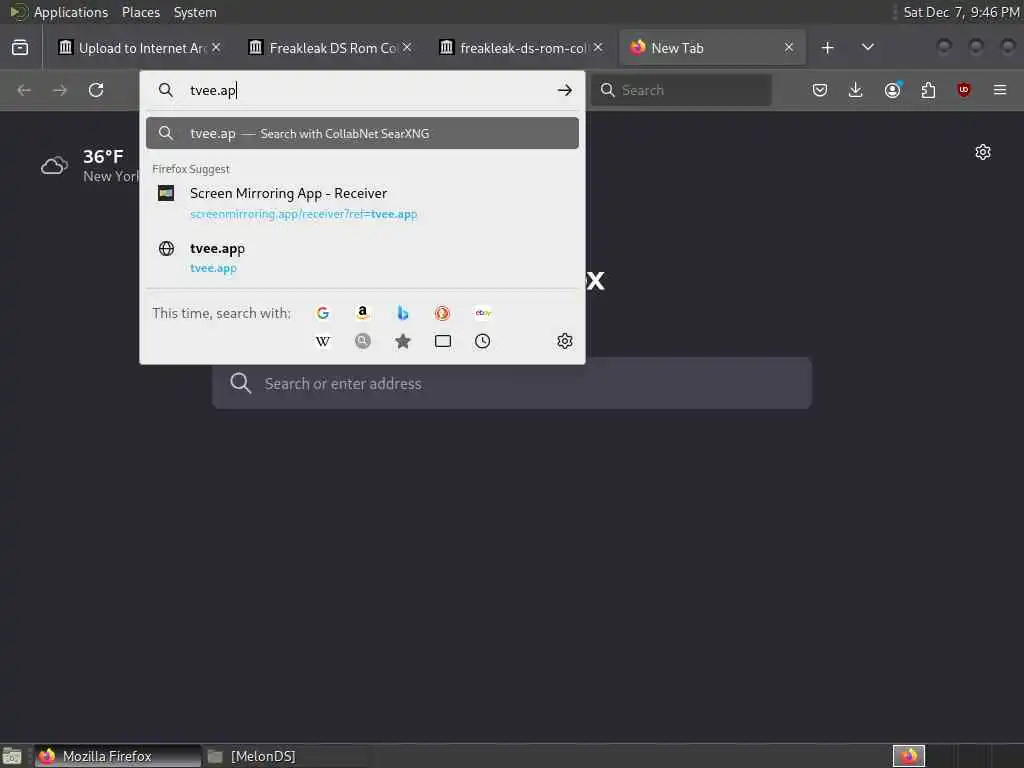Search this time with Bing
The height and width of the screenshot is (768, 1024).
(403, 313)
